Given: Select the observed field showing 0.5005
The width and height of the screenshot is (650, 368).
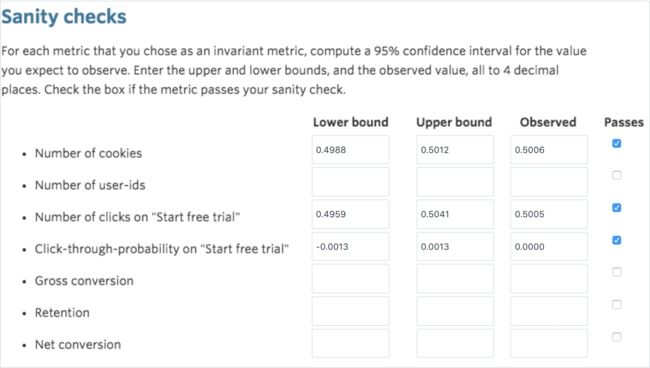Looking at the screenshot, I should pyautogui.click(x=549, y=214).
